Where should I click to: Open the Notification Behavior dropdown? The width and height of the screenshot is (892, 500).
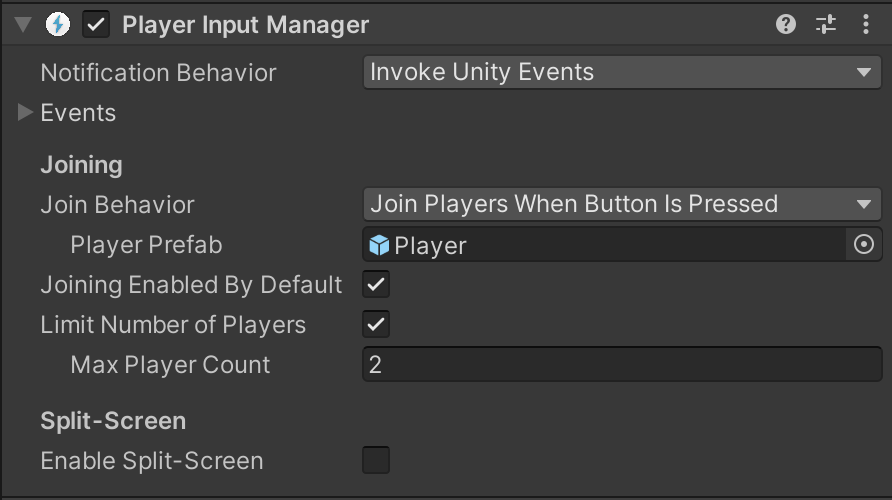click(622, 72)
